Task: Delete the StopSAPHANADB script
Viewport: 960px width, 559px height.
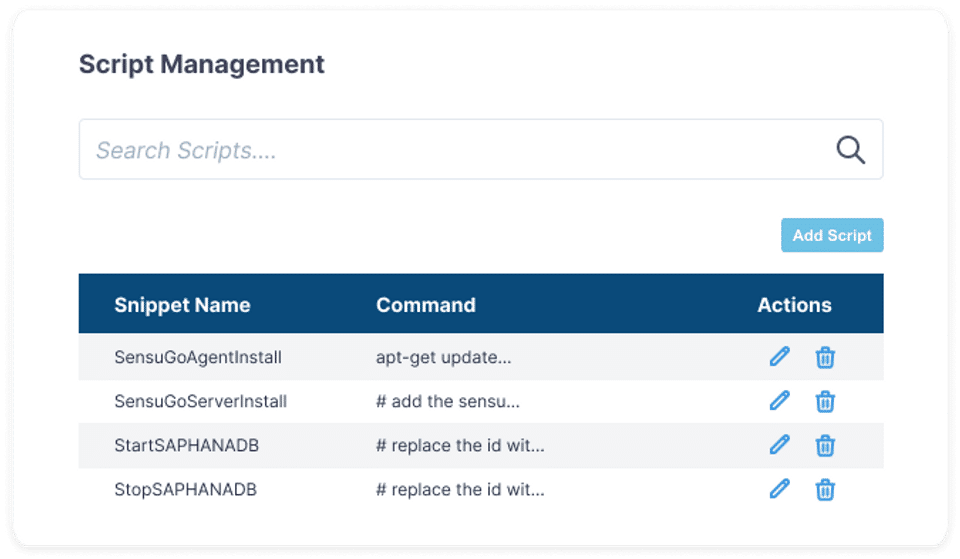Action: [825, 489]
